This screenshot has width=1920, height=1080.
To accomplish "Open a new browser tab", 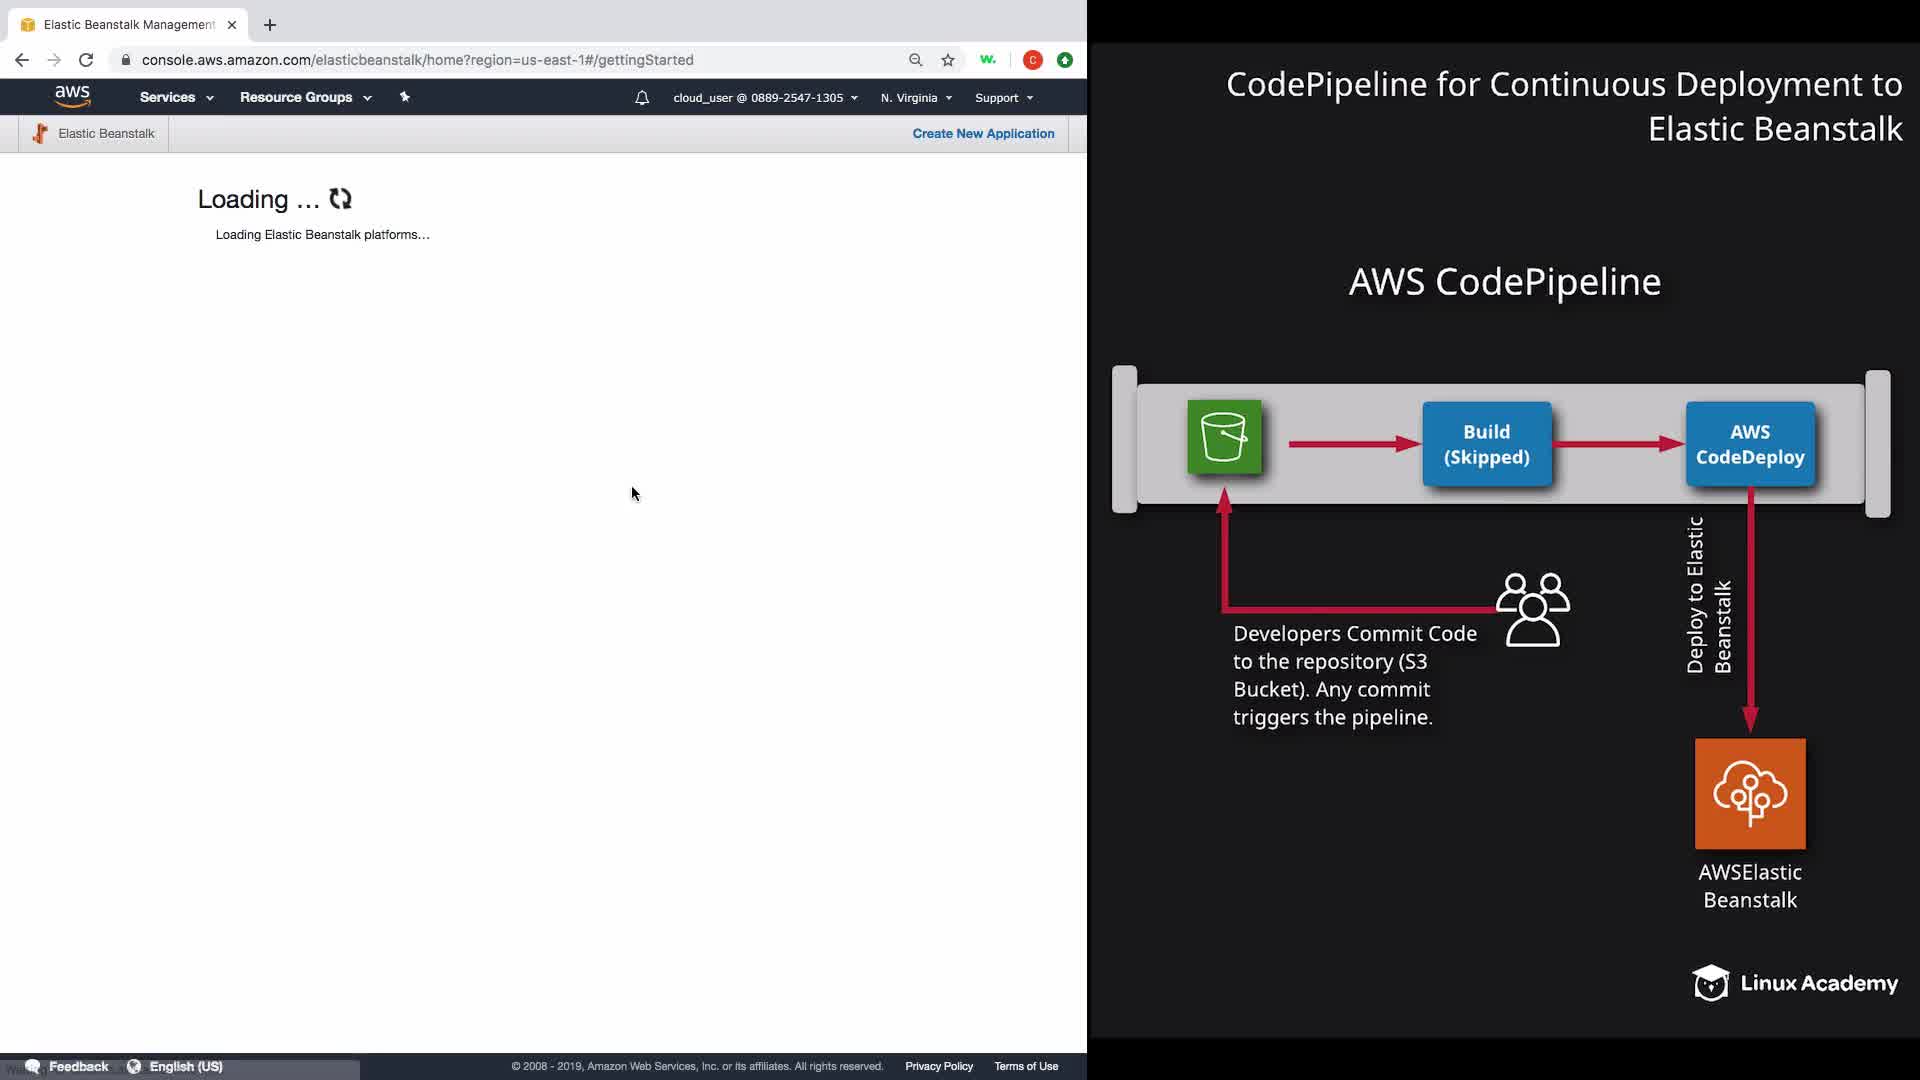I will point(270,25).
